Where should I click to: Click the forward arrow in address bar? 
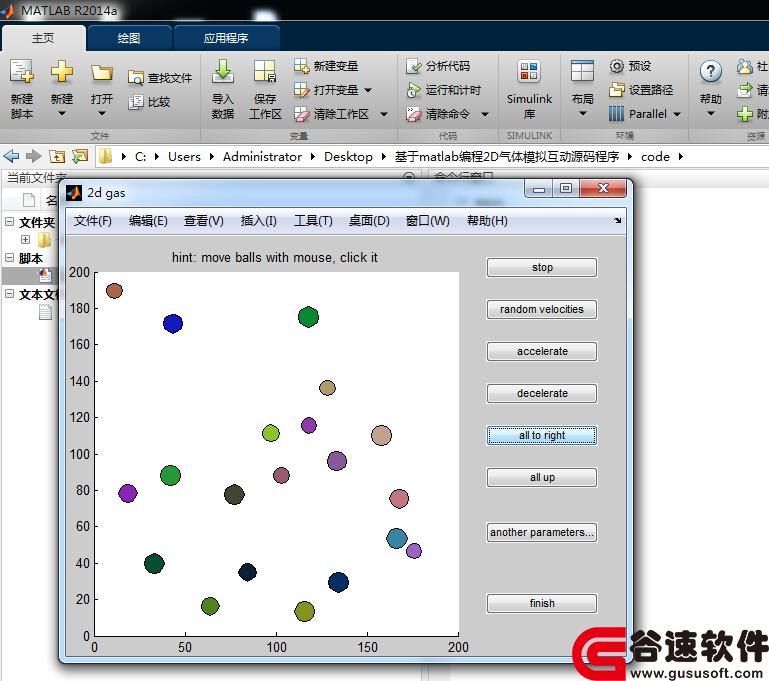coord(33,156)
